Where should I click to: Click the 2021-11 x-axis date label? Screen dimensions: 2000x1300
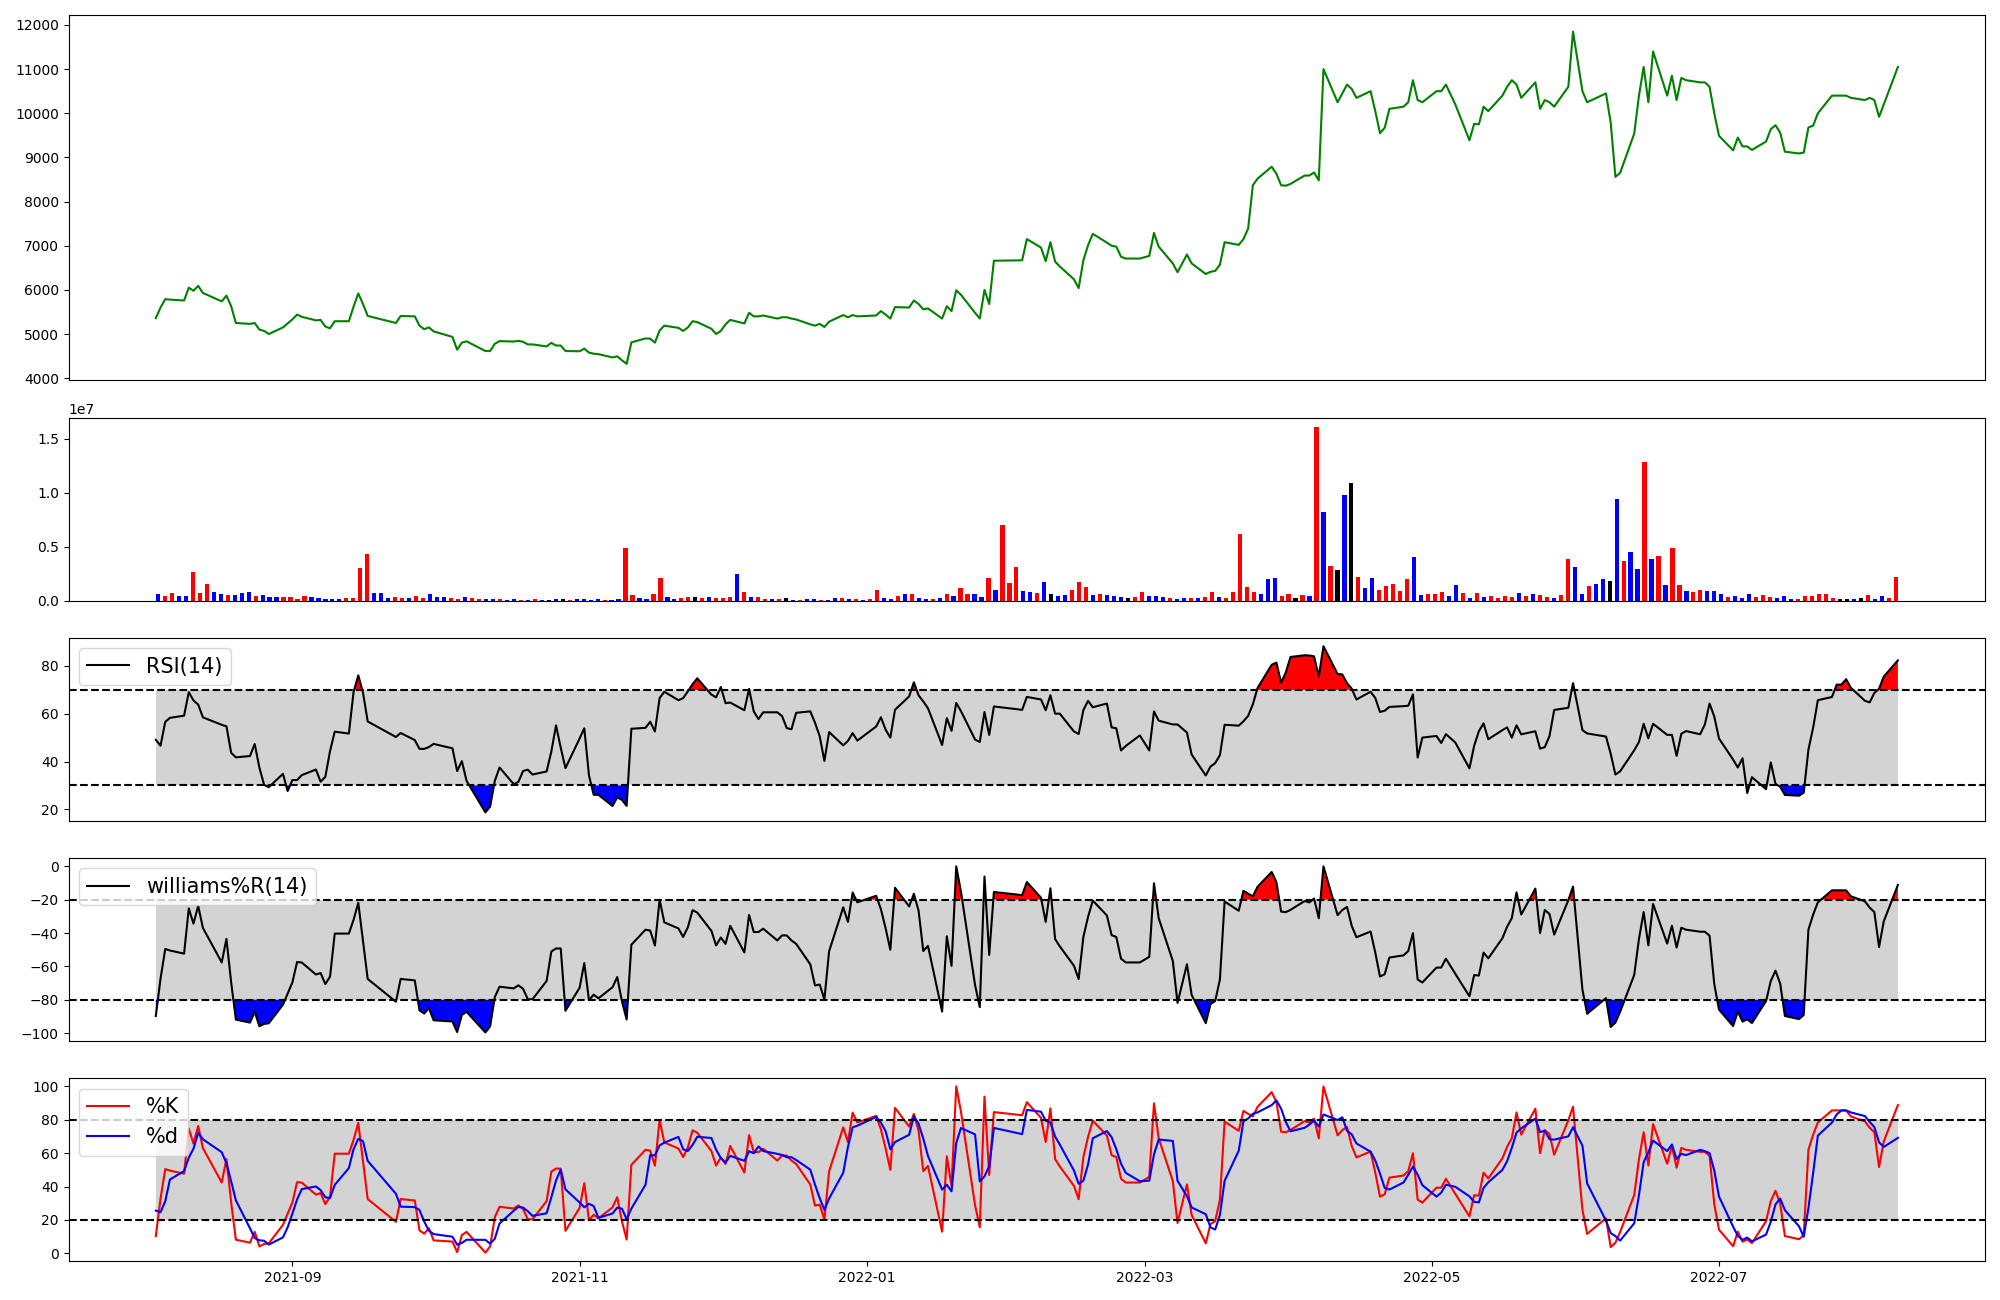click(580, 1277)
